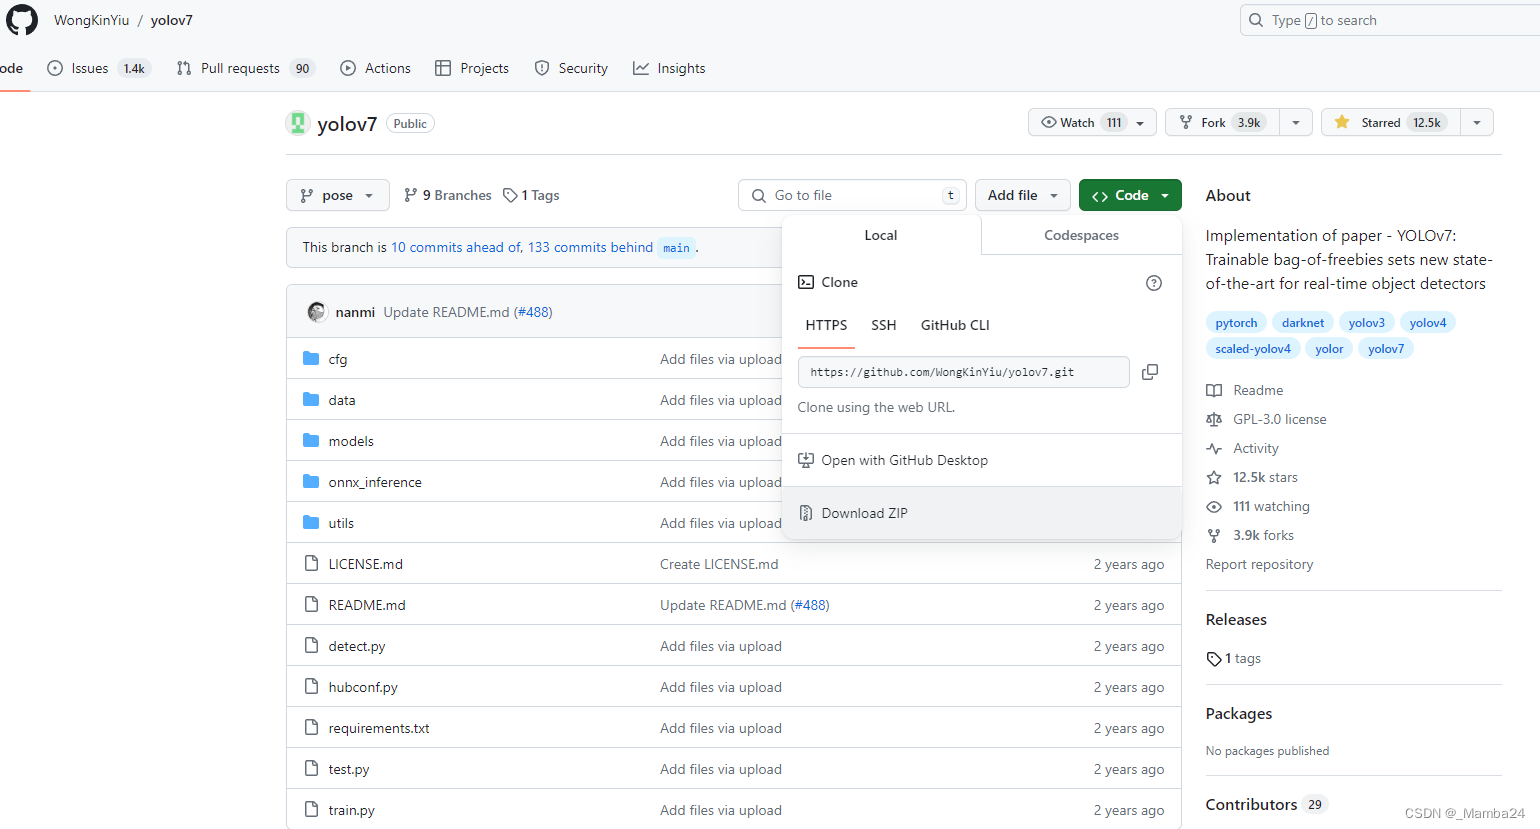Viewport: 1540px width, 829px height.
Task: Click the GitHub octocat logo
Action: pos(22,20)
